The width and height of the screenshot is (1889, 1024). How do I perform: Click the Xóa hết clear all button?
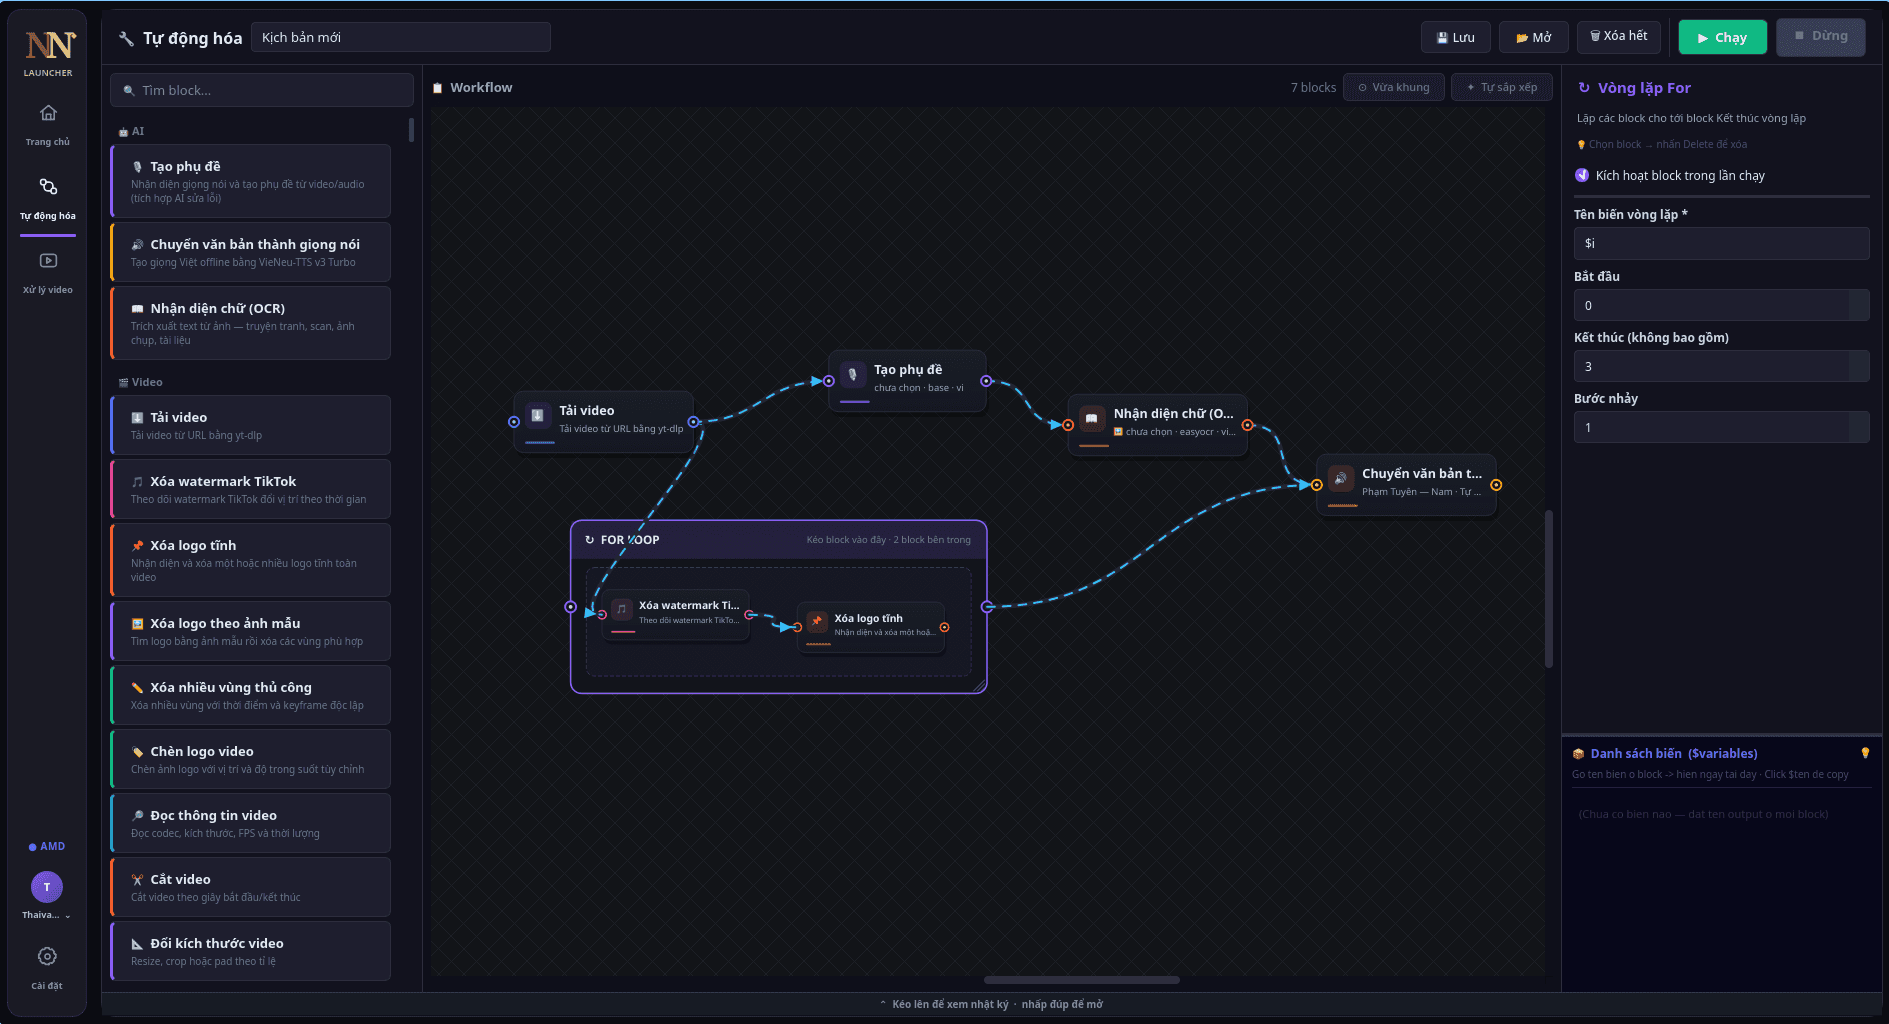tap(1619, 37)
